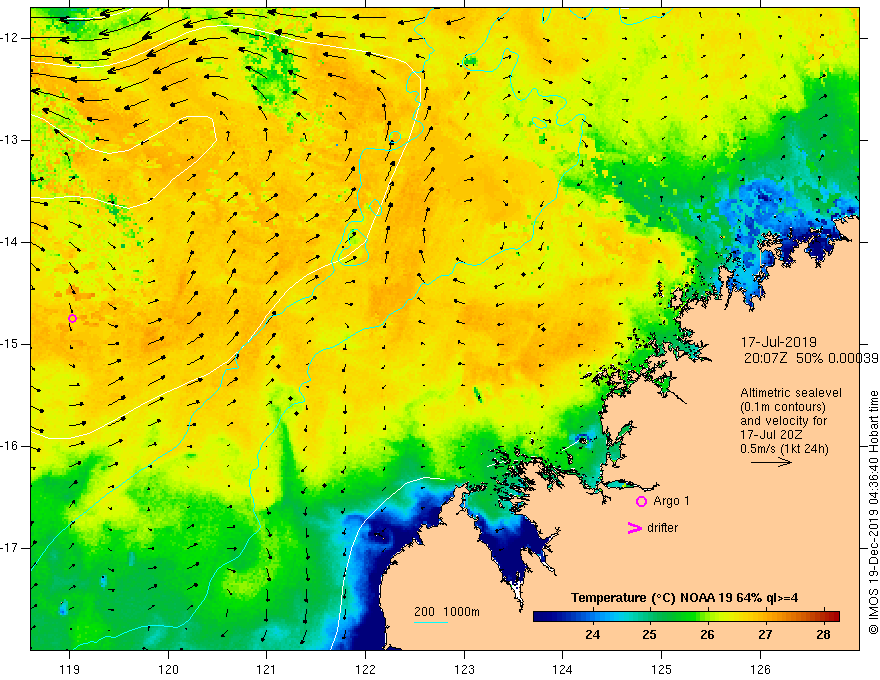The height and width of the screenshot is (680, 880).
Task: Click the '20:07Z 50% 0.00039' text
Action: [x=811, y=358]
